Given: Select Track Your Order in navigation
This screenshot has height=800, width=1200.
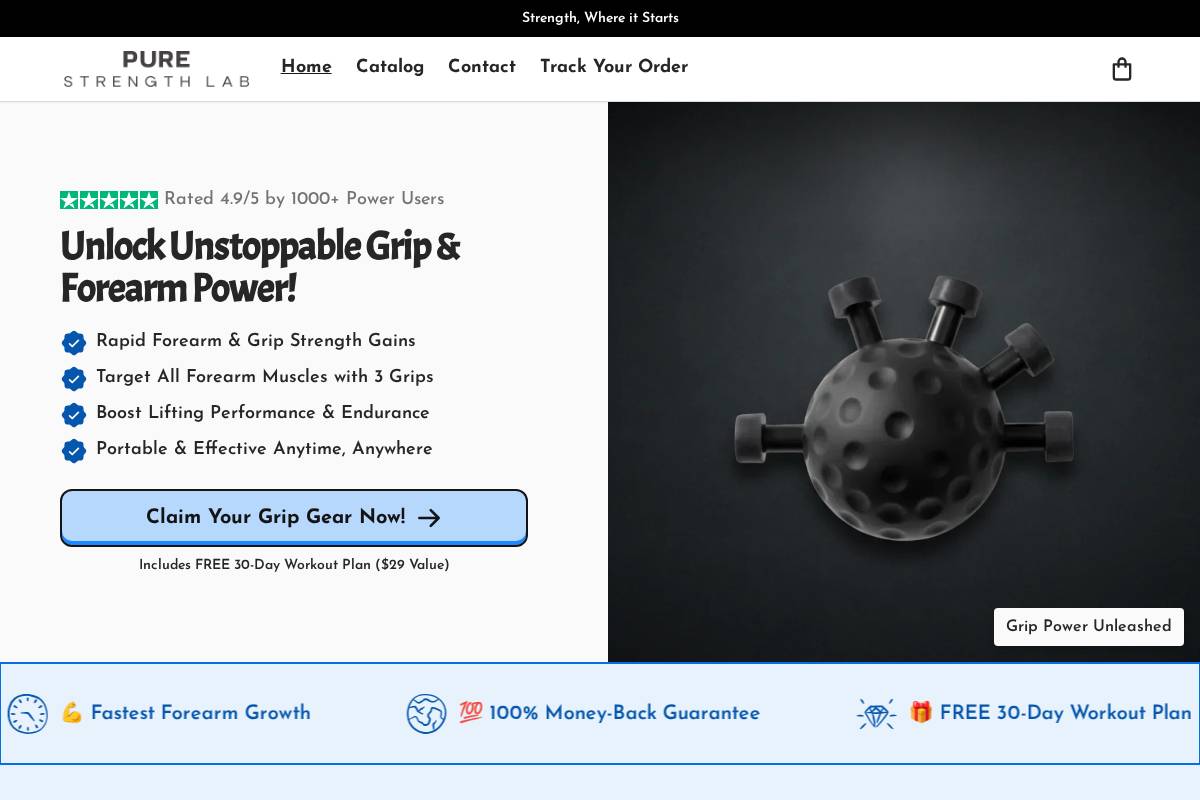Looking at the screenshot, I should coord(614,67).
